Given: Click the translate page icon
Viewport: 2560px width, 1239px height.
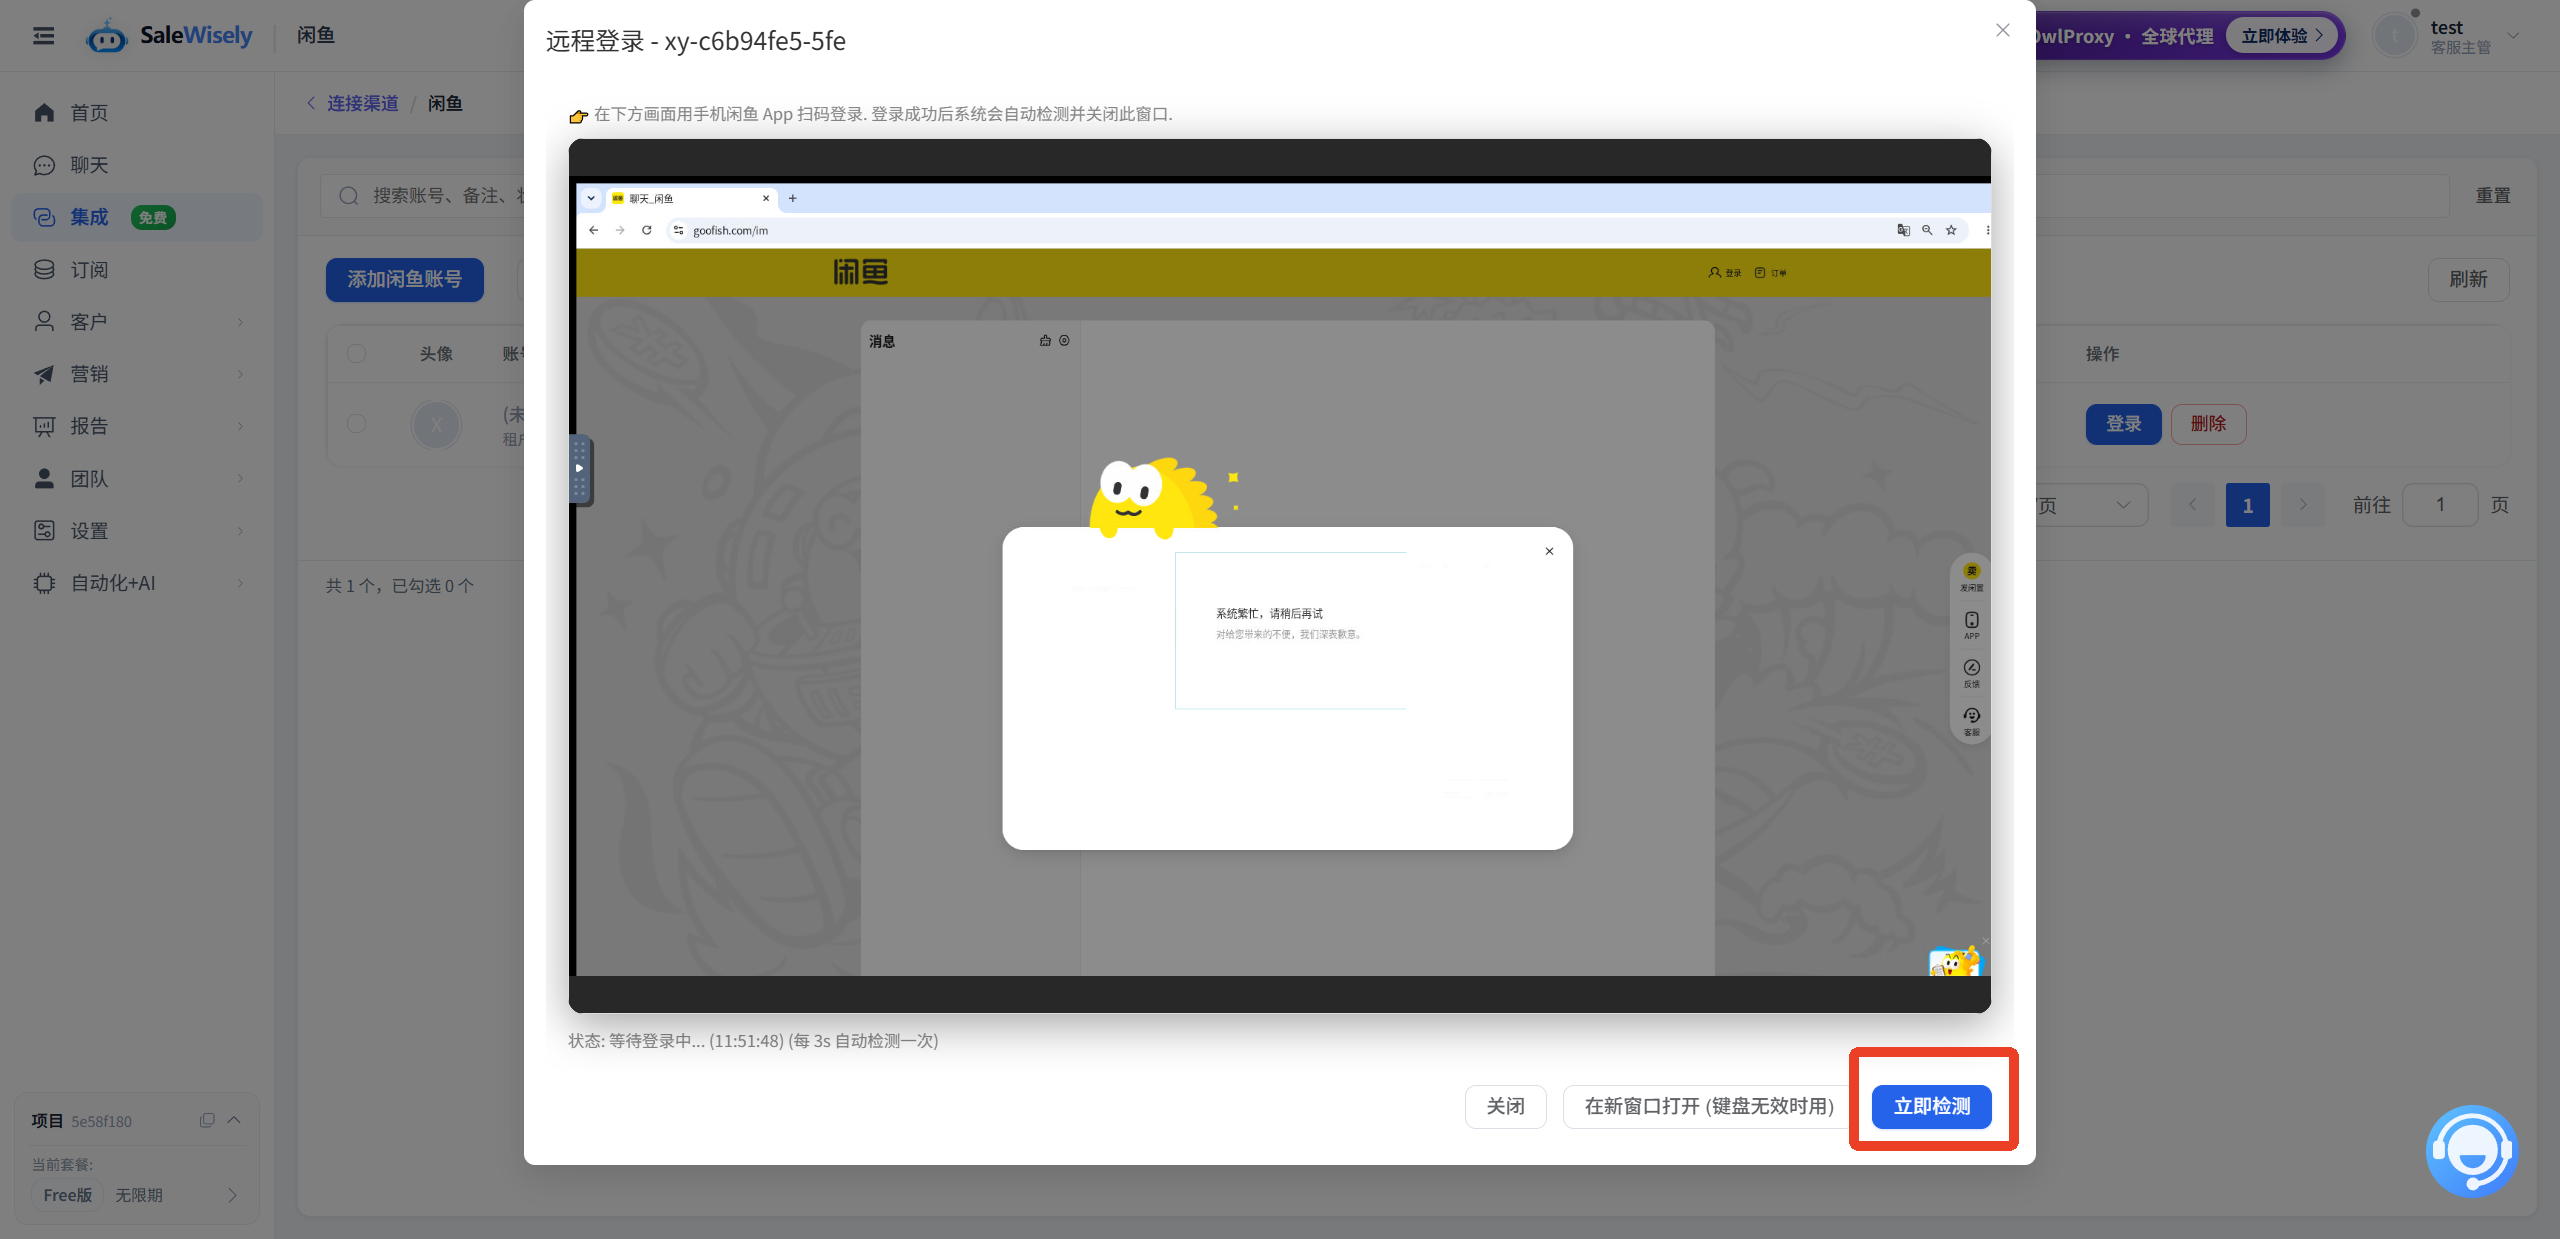Looking at the screenshot, I should coord(1903,230).
